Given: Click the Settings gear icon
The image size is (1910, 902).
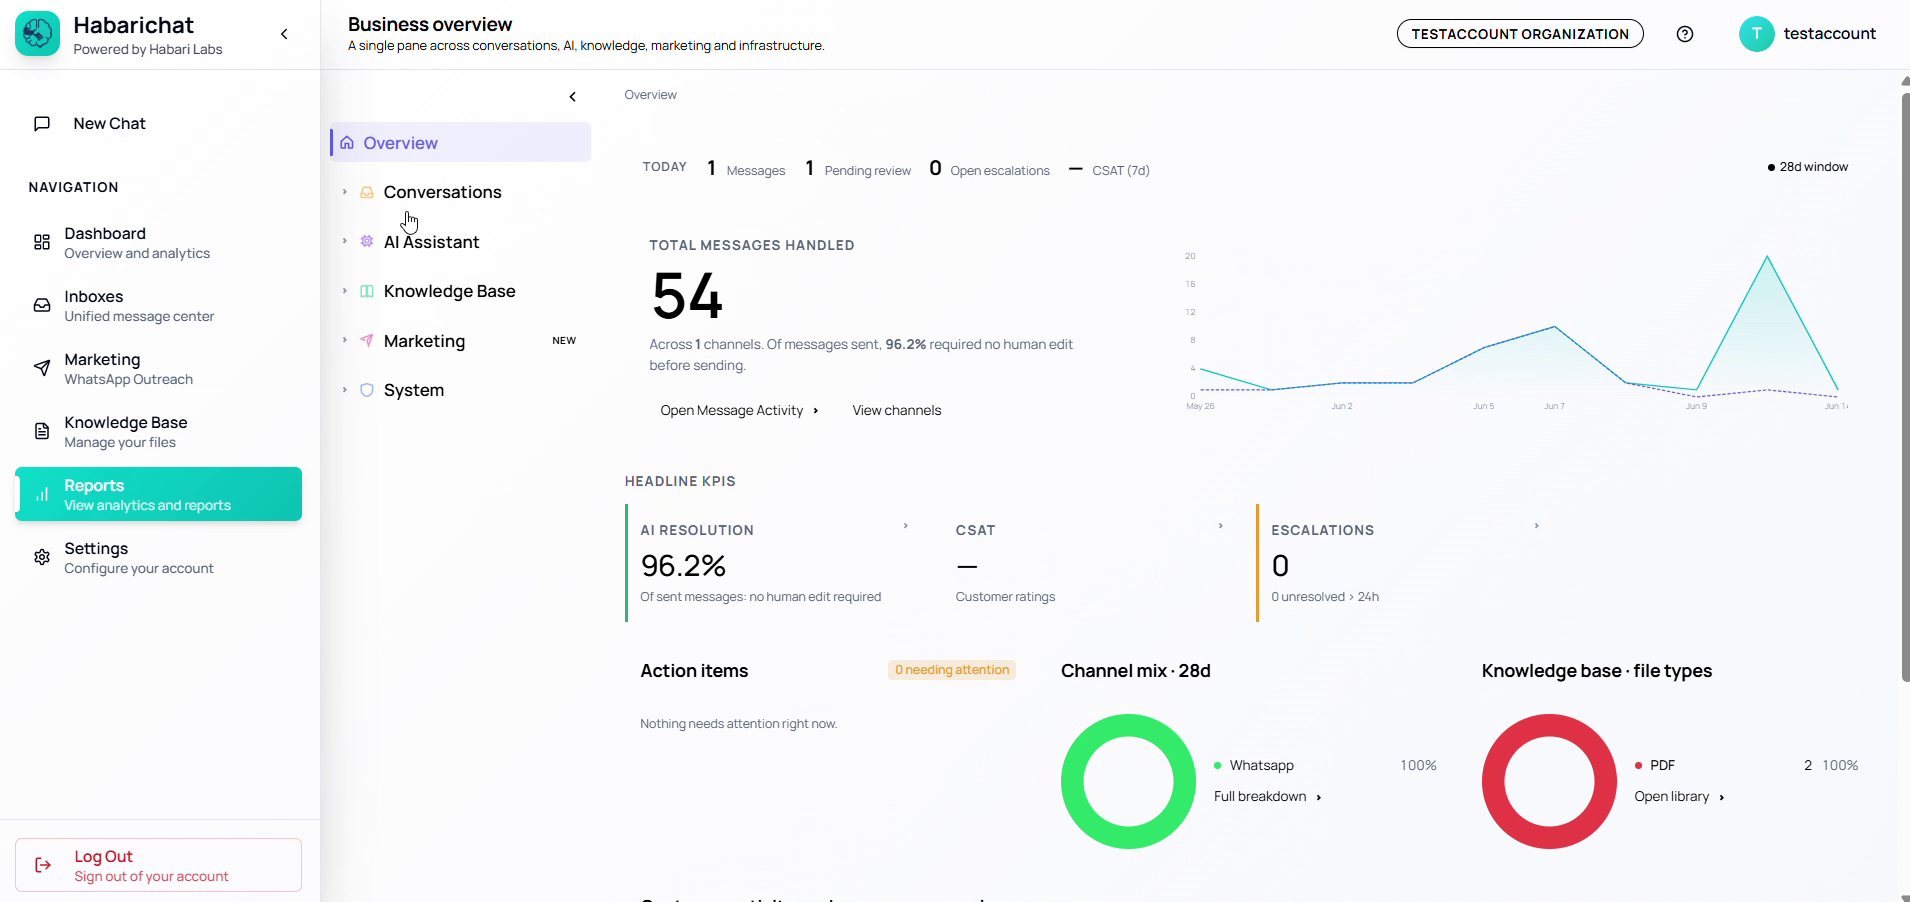Looking at the screenshot, I should pos(42,557).
